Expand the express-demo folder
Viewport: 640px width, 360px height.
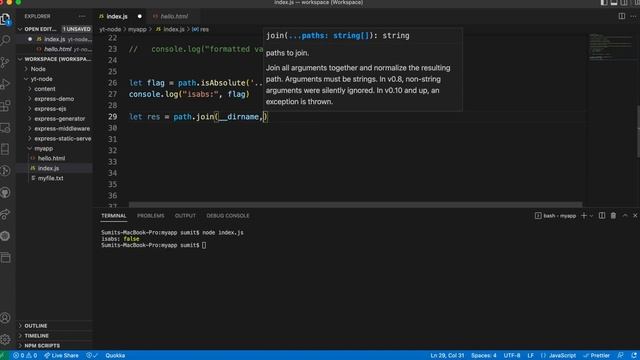55,99
